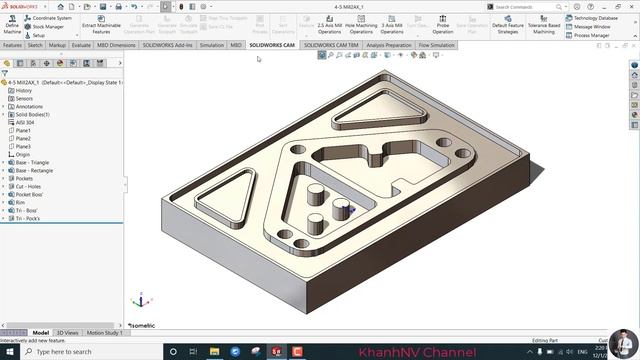Create a new document
The width and height of the screenshot is (640, 360).
tap(71, 7)
